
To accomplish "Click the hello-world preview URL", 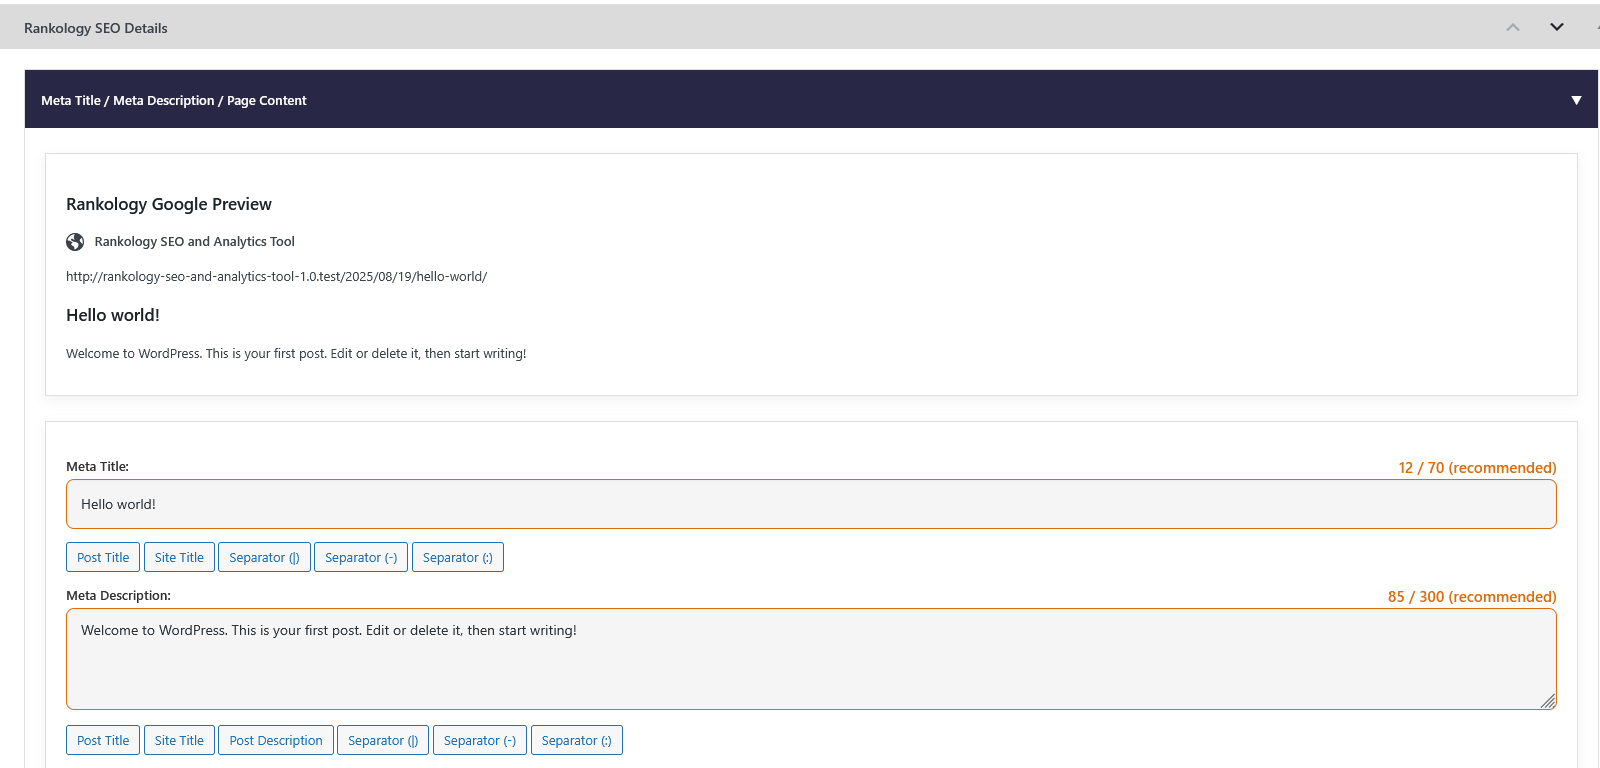I will coord(276,277).
